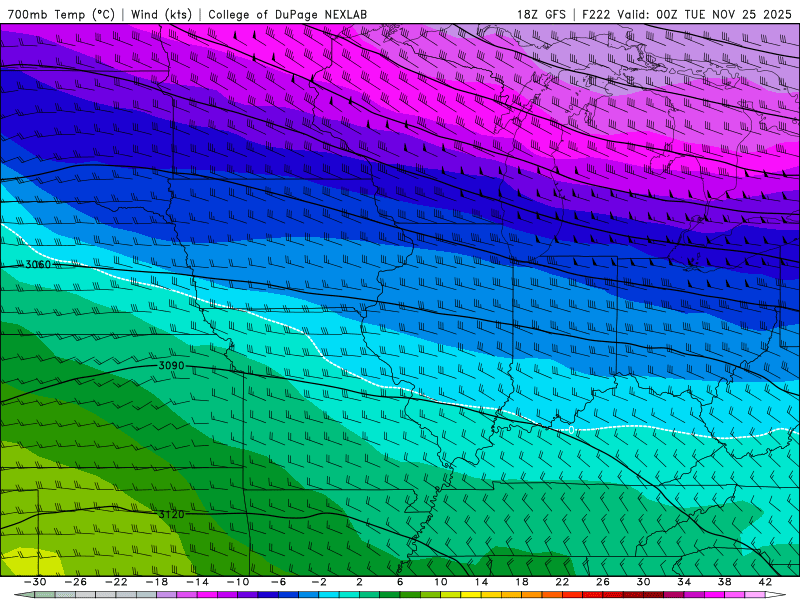
Task: Click the -26 colorbar tick label
Action: [x=76, y=582]
